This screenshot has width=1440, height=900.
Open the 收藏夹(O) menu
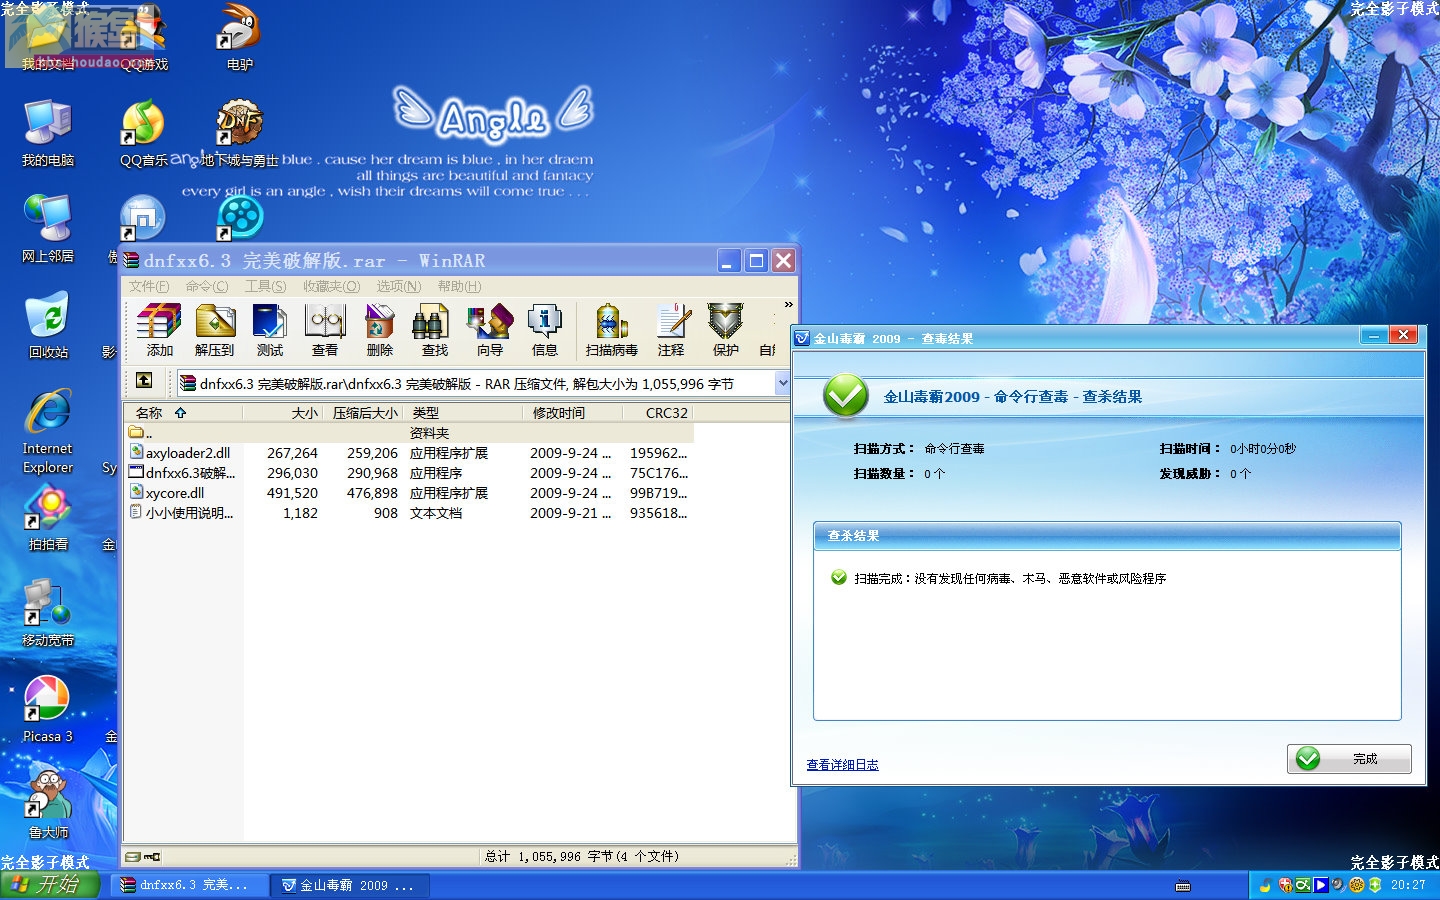(x=331, y=286)
